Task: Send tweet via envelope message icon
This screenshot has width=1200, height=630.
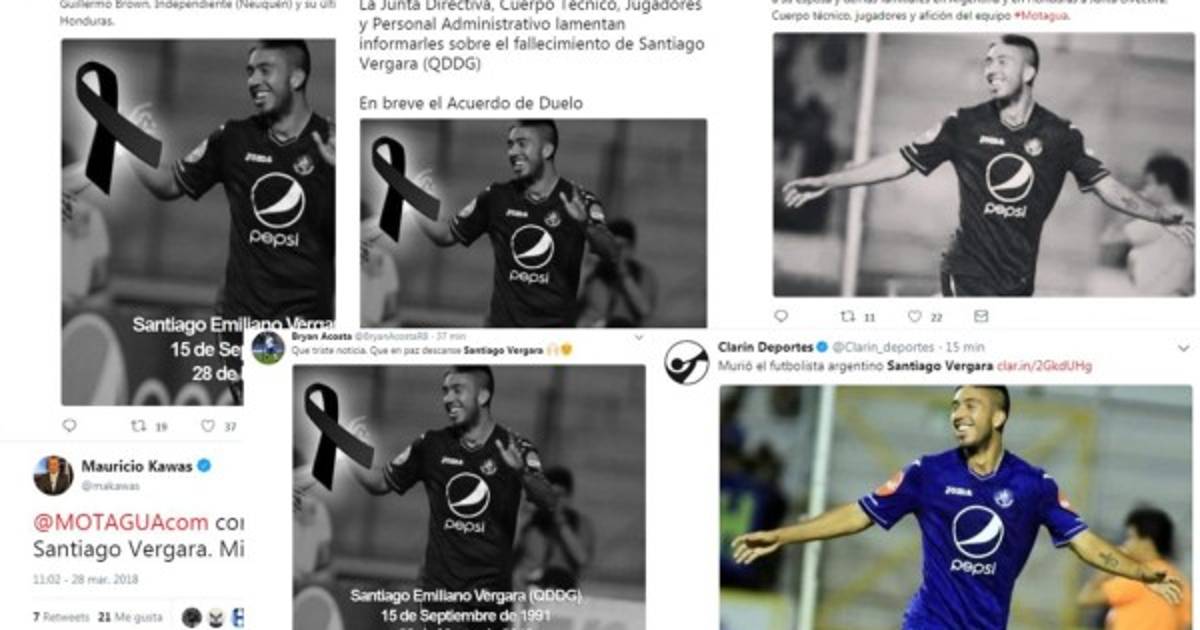Action: [x=980, y=316]
